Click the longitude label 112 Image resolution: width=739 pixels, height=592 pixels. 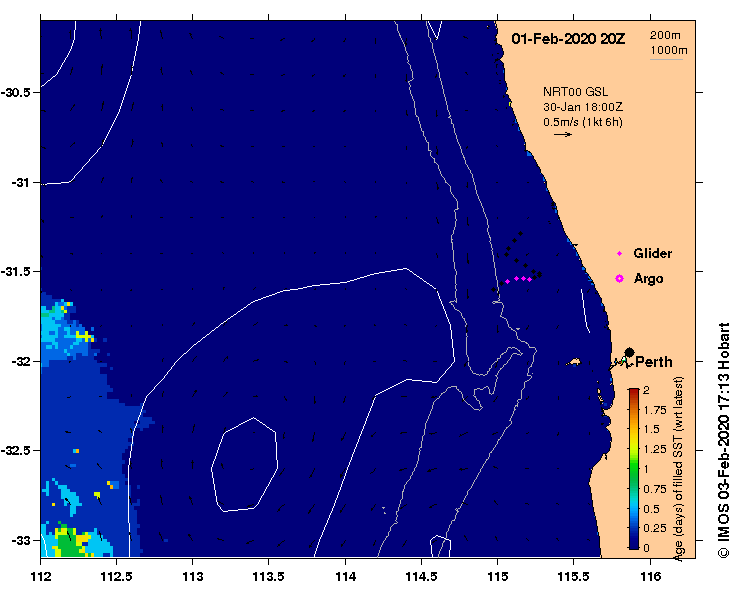click(40, 576)
